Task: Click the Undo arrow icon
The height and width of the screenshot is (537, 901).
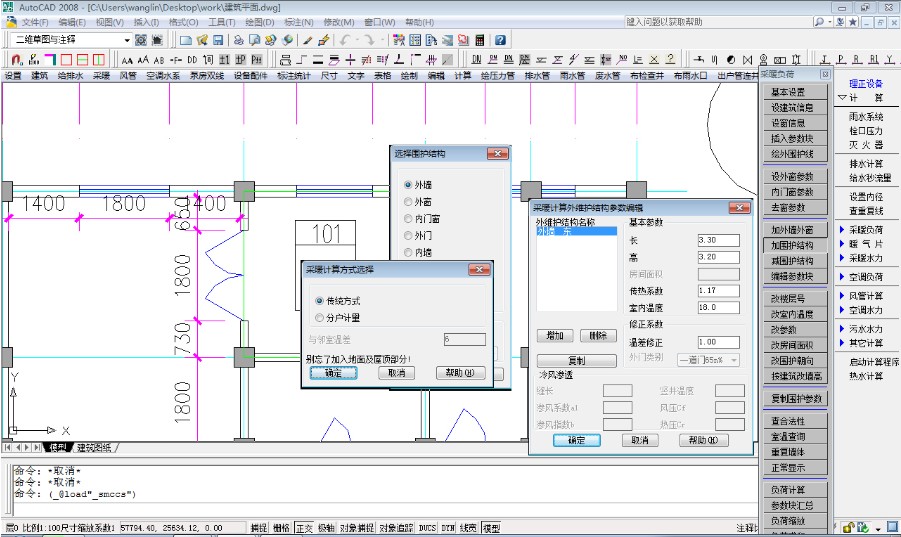Action: 345,40
